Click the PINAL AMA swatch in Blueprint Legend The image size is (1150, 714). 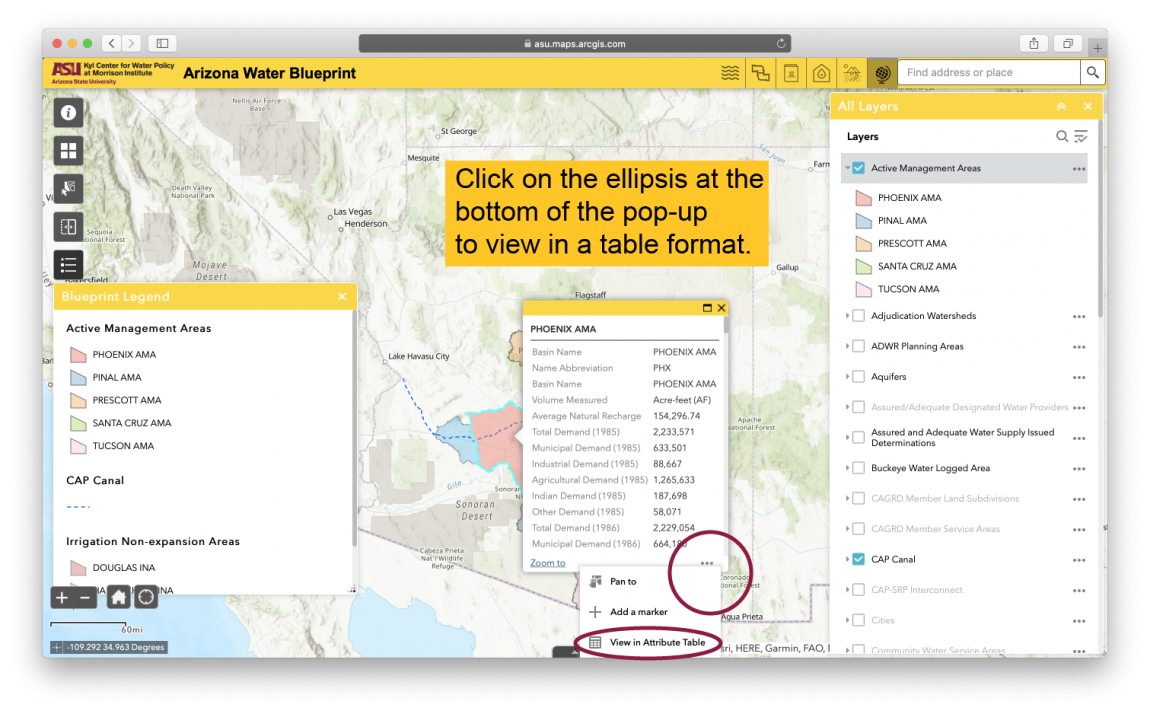pos(78,378)
